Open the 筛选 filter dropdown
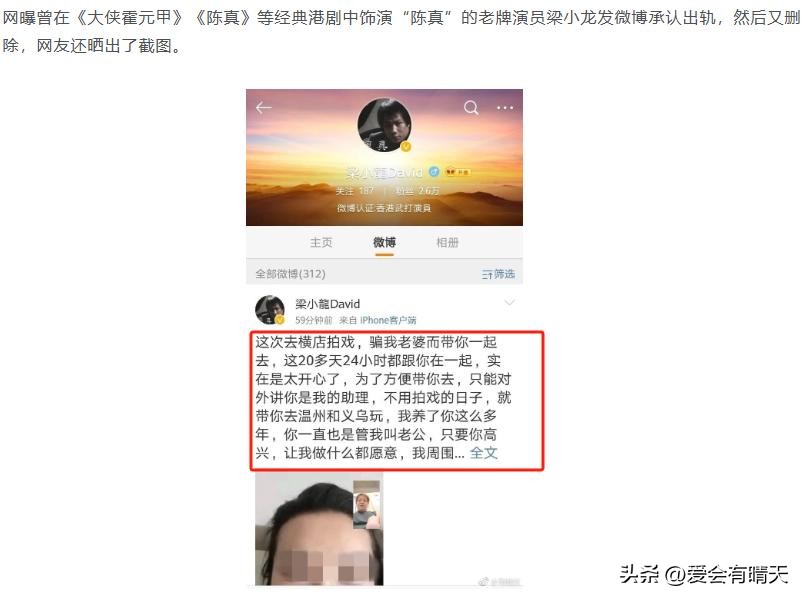This screenshot has width=805, height=601. click(x=498, y=274)
